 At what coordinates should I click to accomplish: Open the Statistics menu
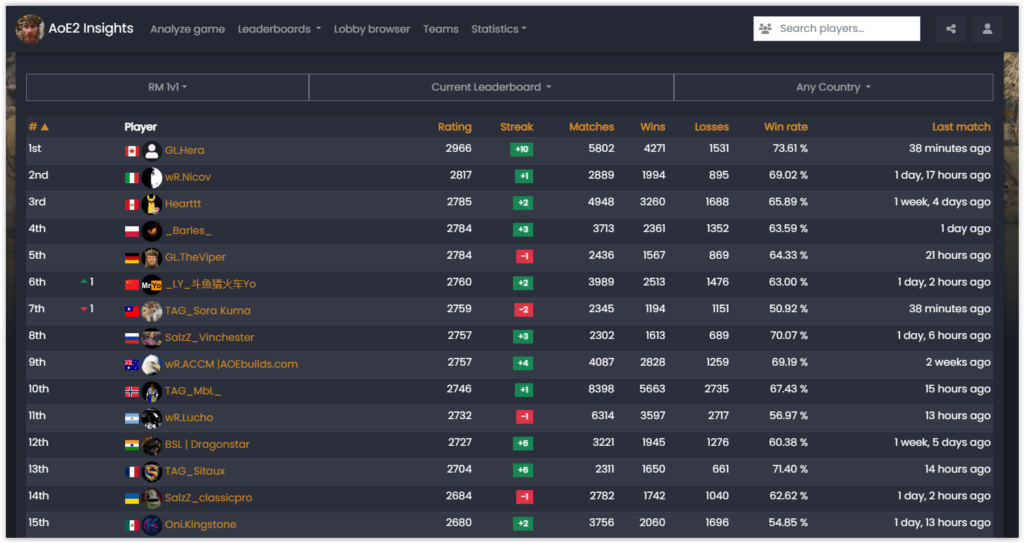click(498, 29)
